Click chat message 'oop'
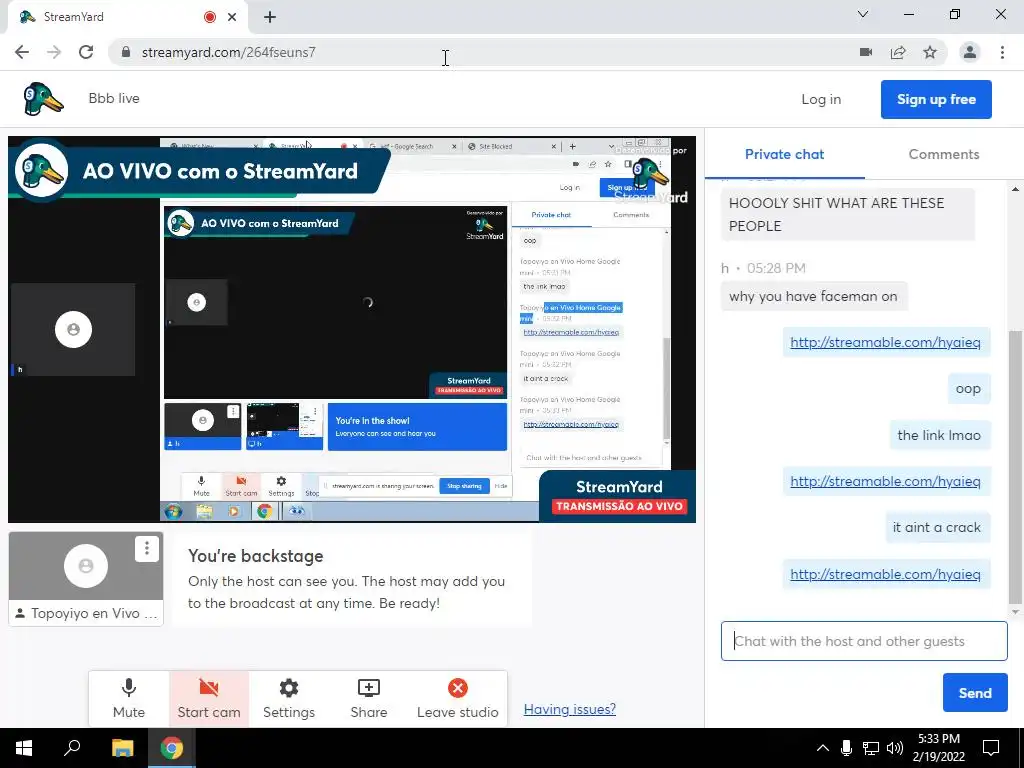 point(968,389)
